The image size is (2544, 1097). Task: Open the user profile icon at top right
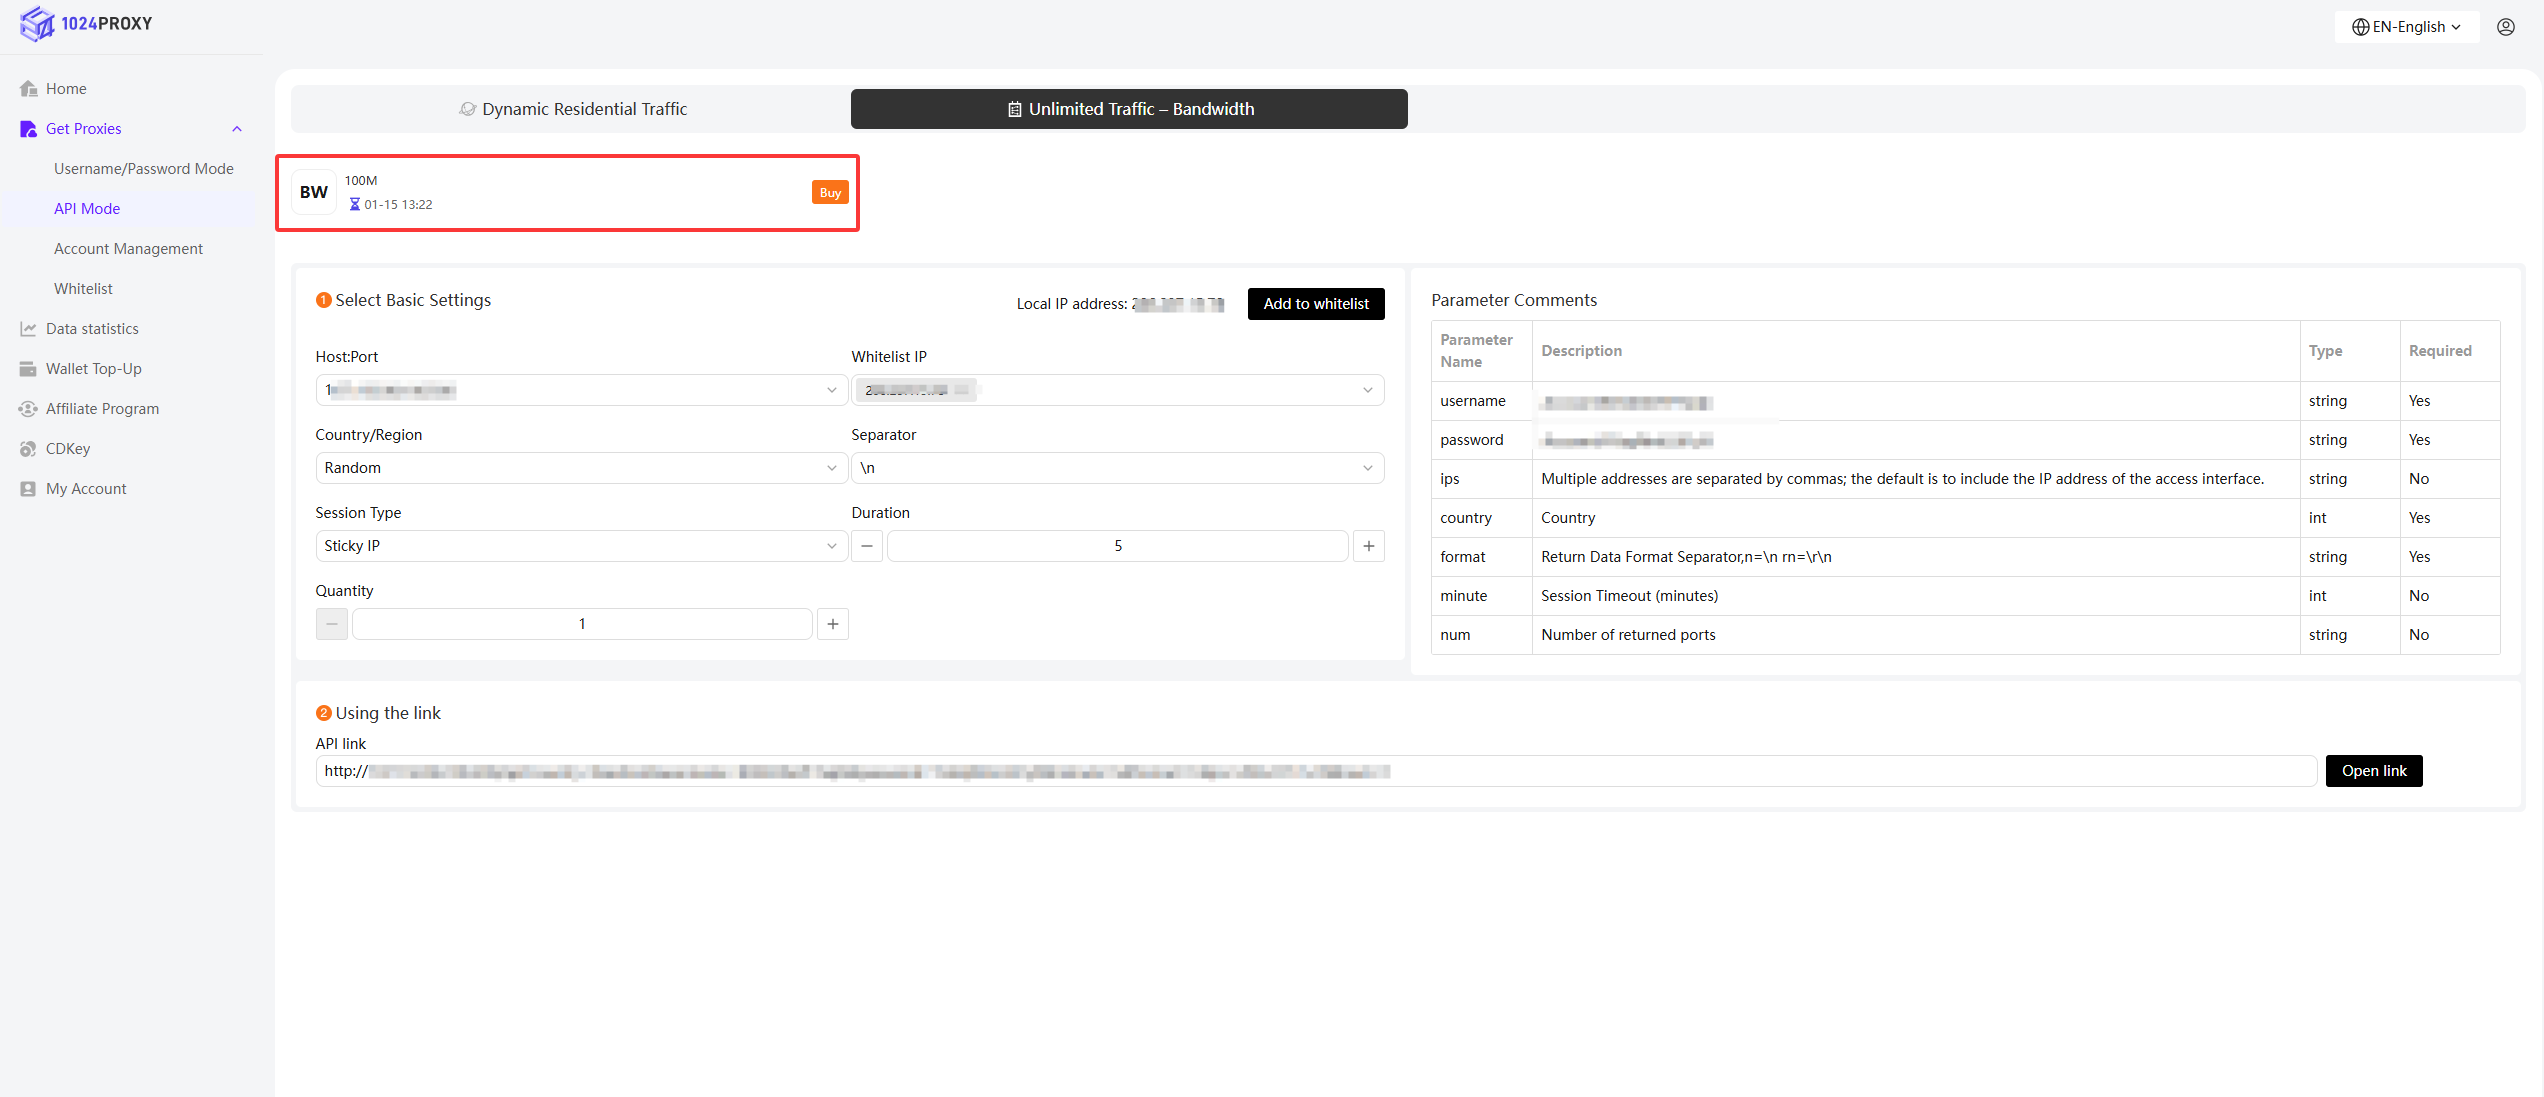(x=2505, y=27)
